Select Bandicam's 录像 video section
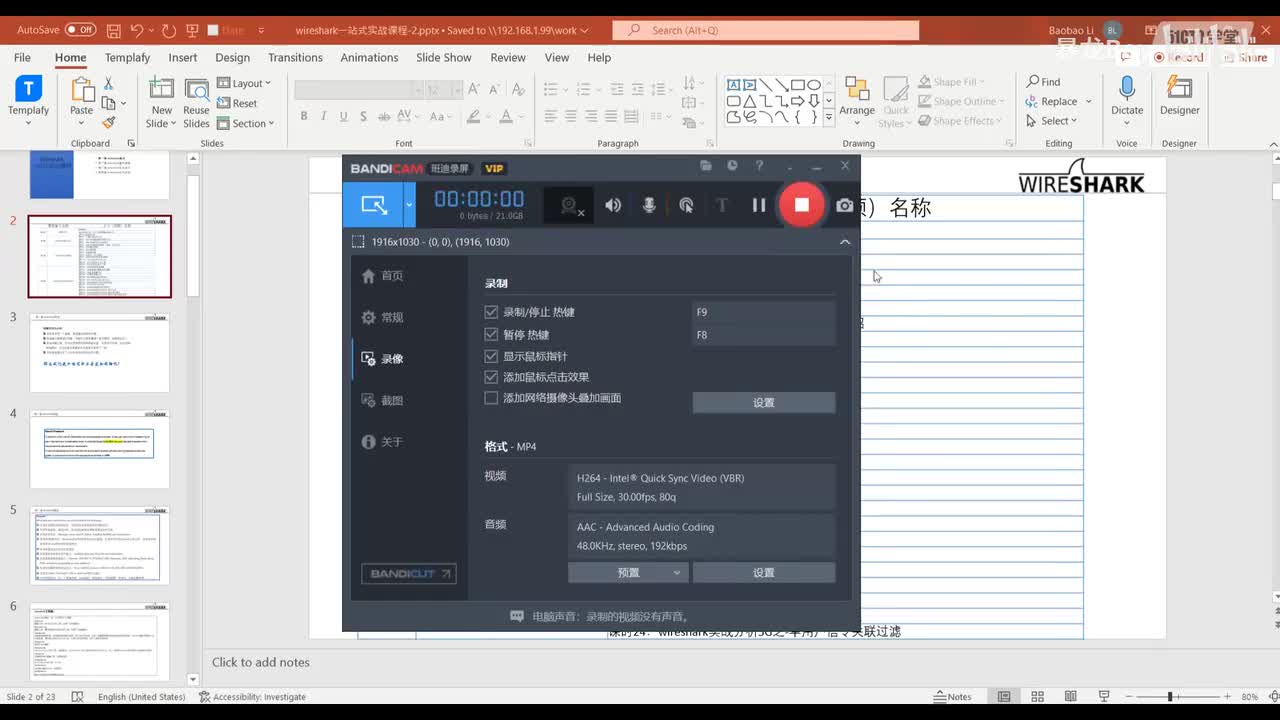This screenshot has height=720, width=1280. [x=383, y=359]
